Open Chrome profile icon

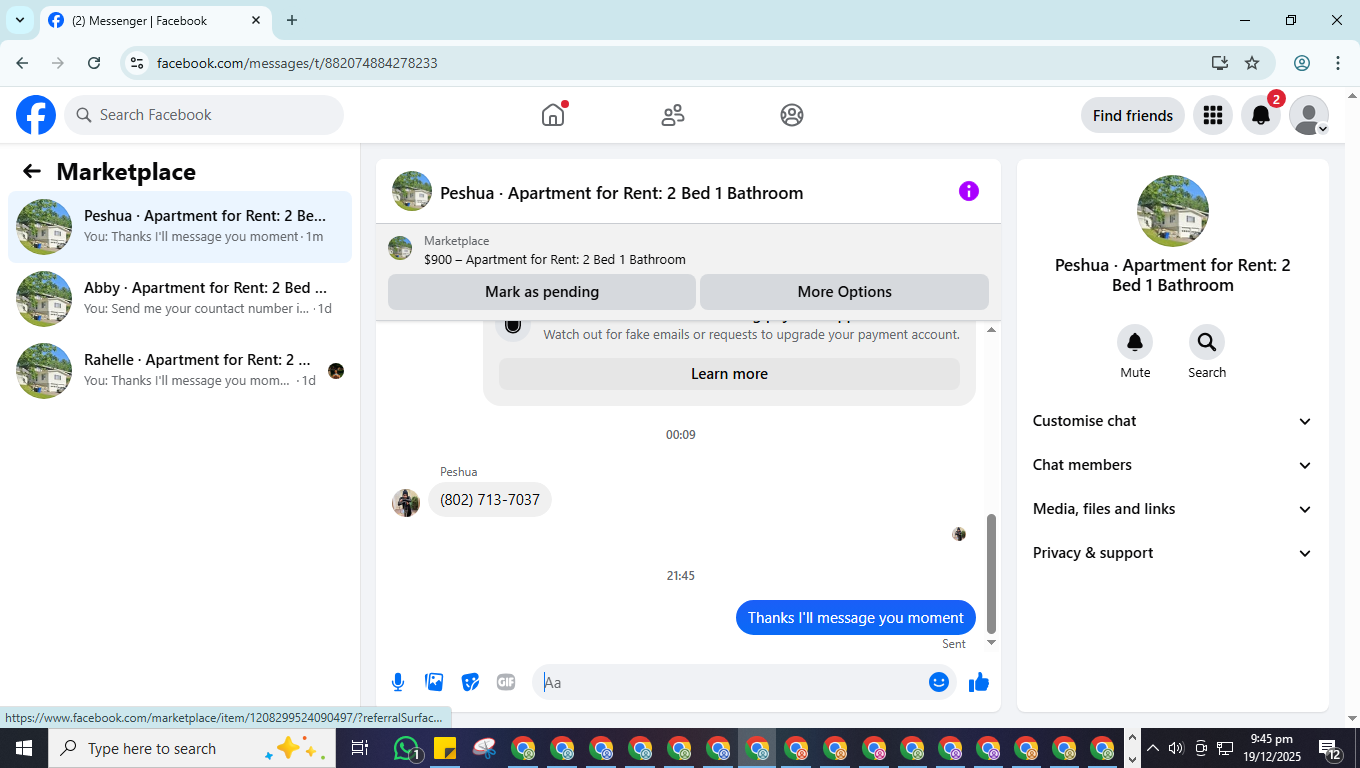pyautogui.click(x=1302, y=63)
